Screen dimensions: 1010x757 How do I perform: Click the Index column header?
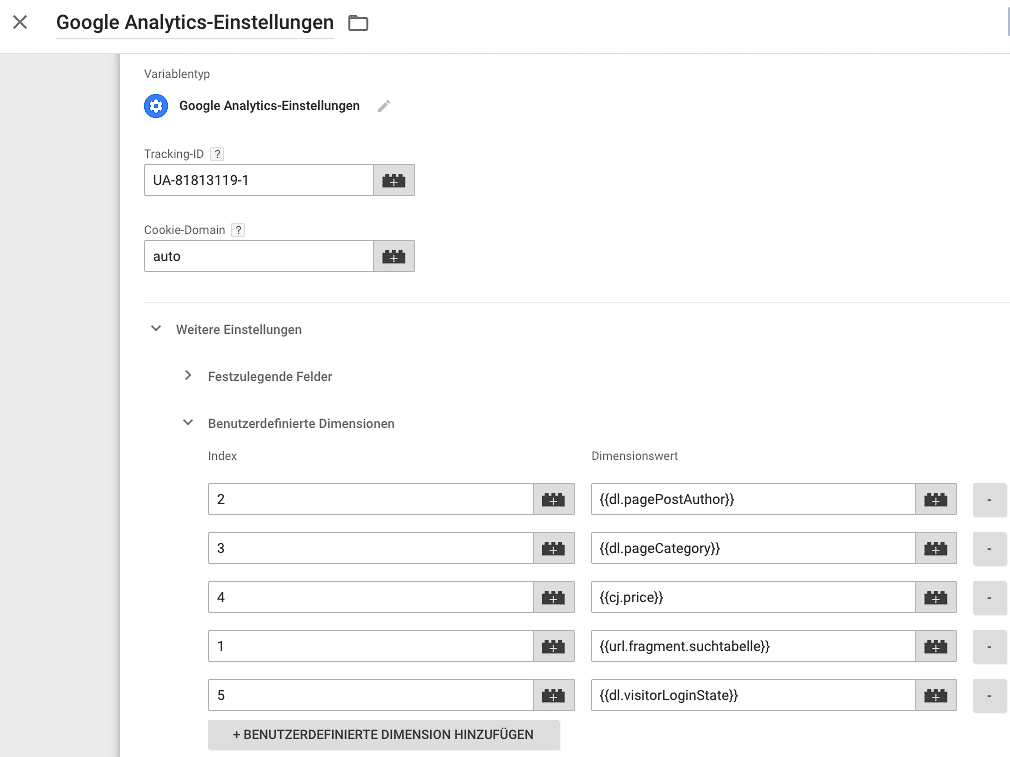pos(222,456)
